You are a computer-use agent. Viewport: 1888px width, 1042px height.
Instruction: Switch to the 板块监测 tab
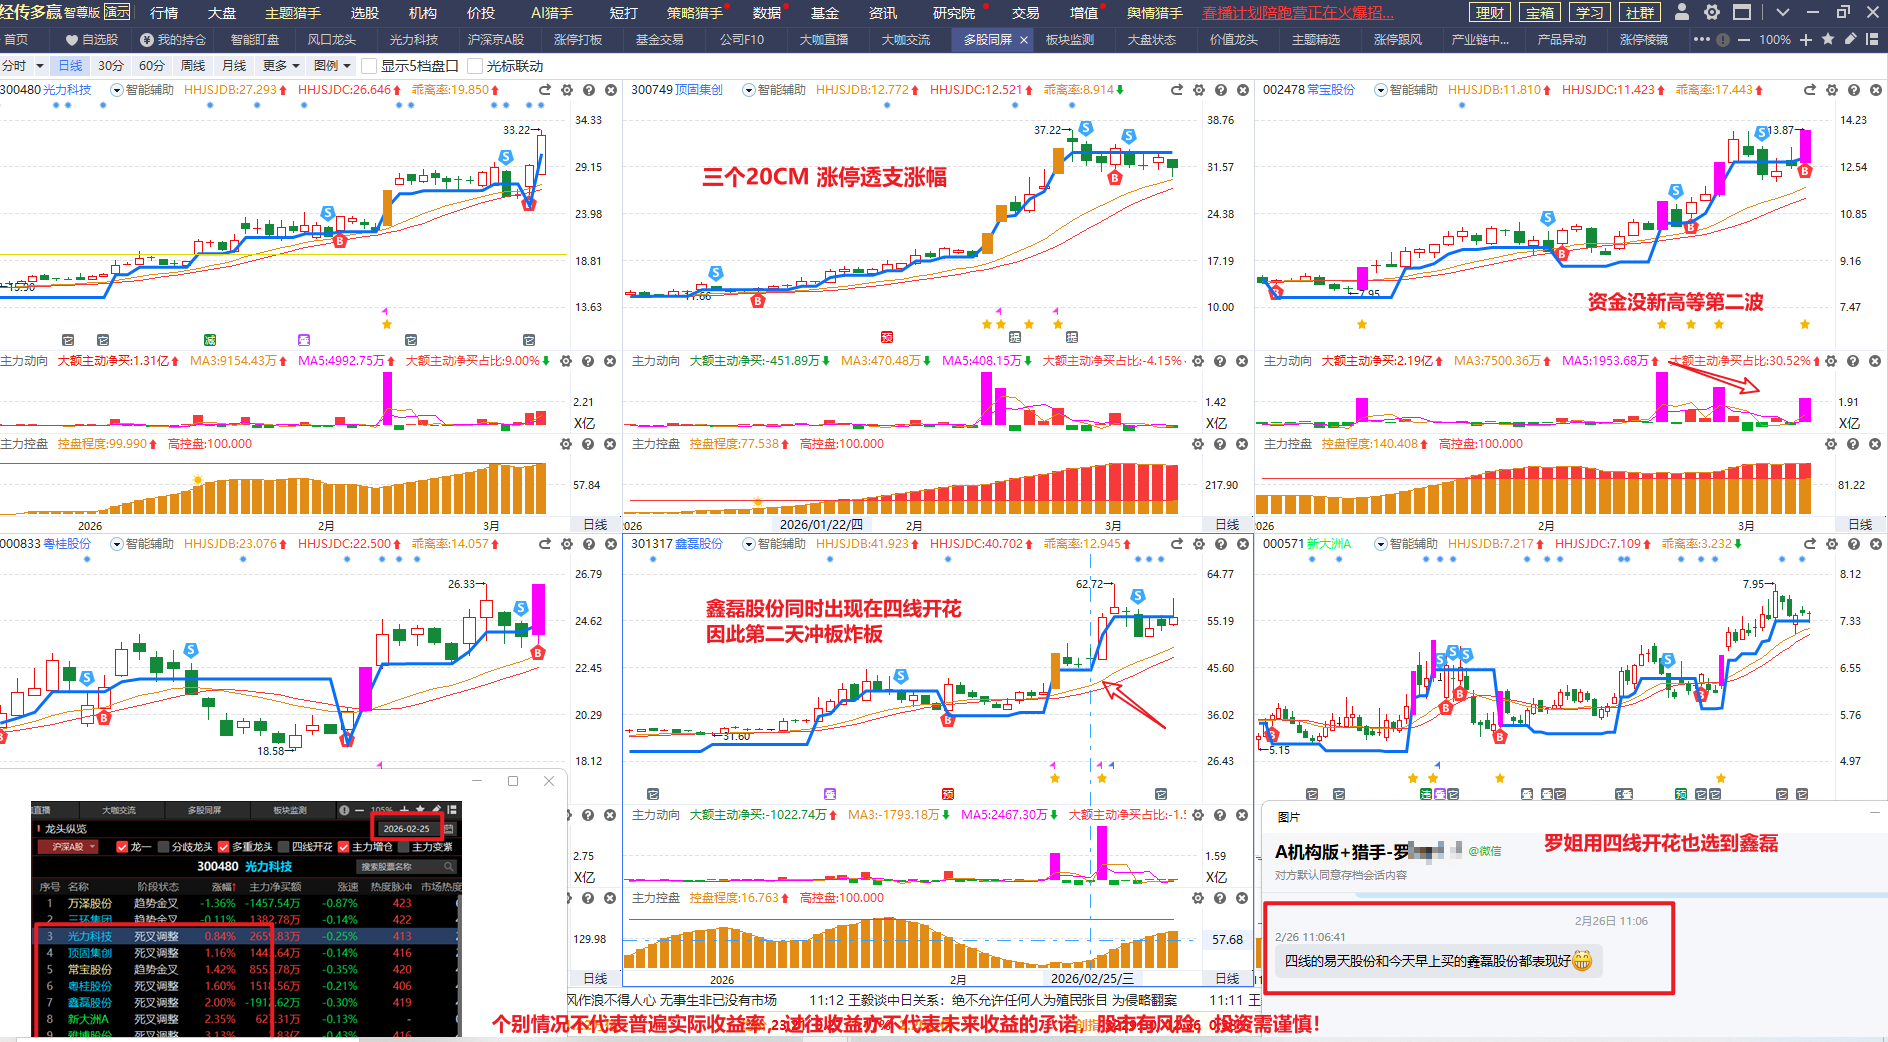point(1069,40)
